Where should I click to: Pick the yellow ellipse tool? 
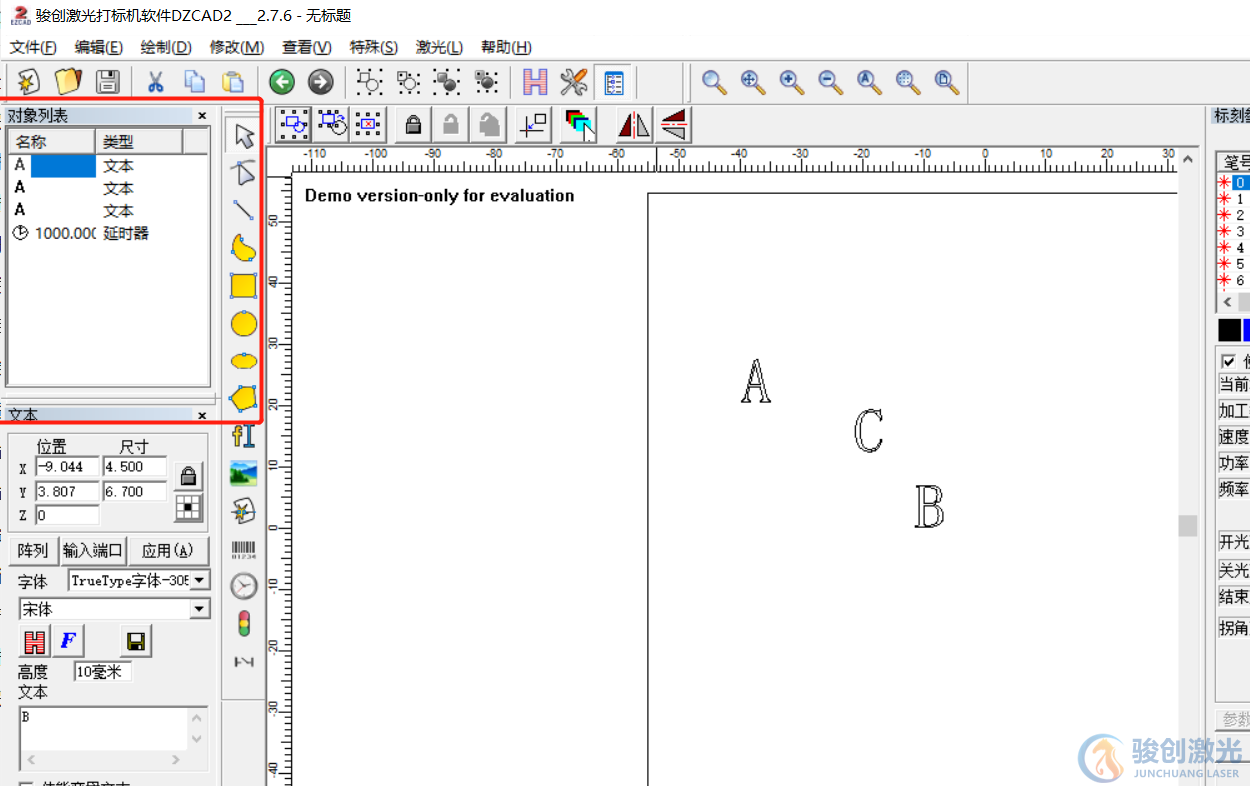coord(243,360)
